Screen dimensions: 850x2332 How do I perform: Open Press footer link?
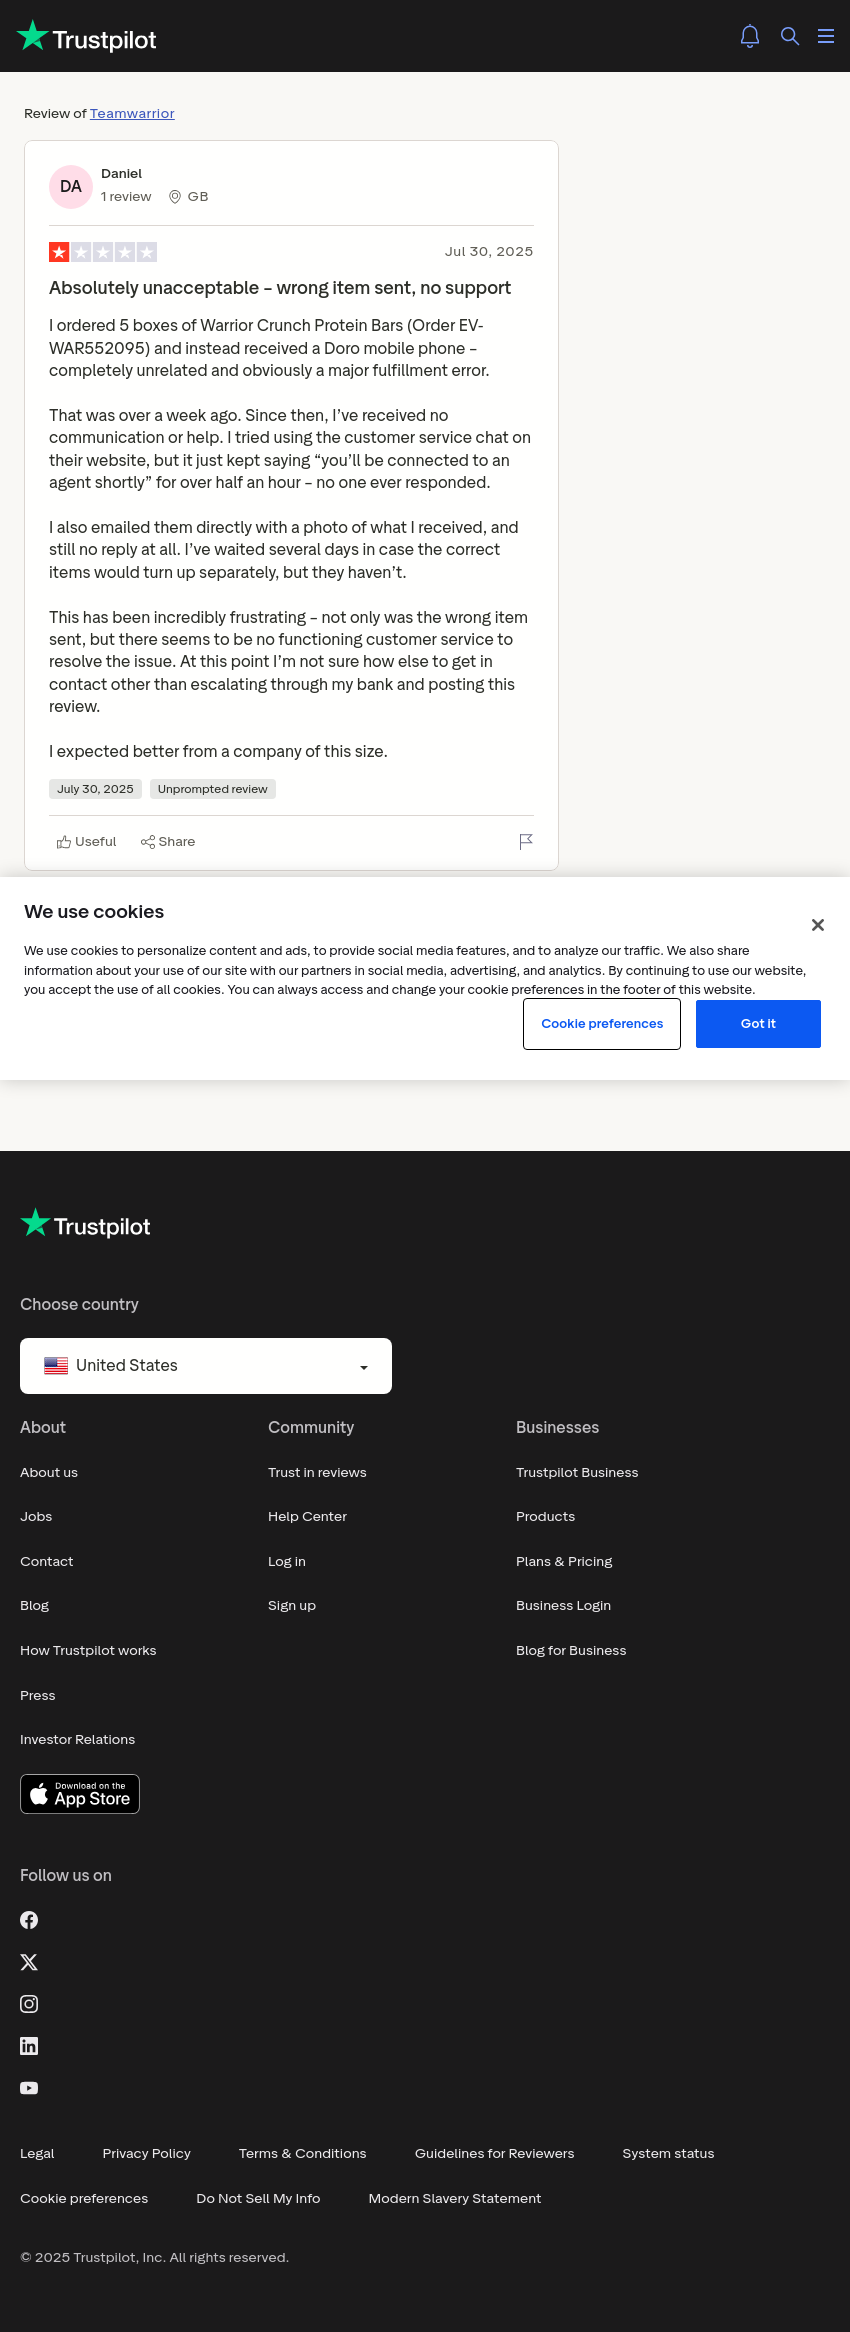point(38,1696)
